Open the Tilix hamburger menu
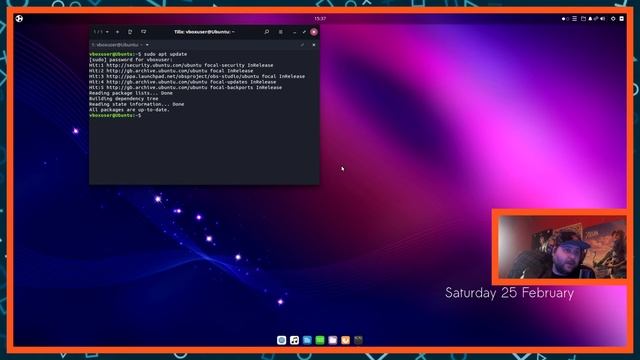The image size is (640, 360). [x=280, y=32]
